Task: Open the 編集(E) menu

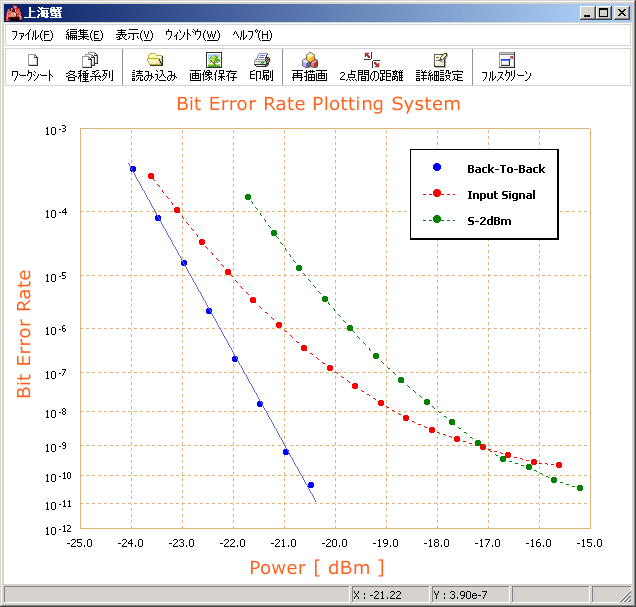Action: click(84, 34)
